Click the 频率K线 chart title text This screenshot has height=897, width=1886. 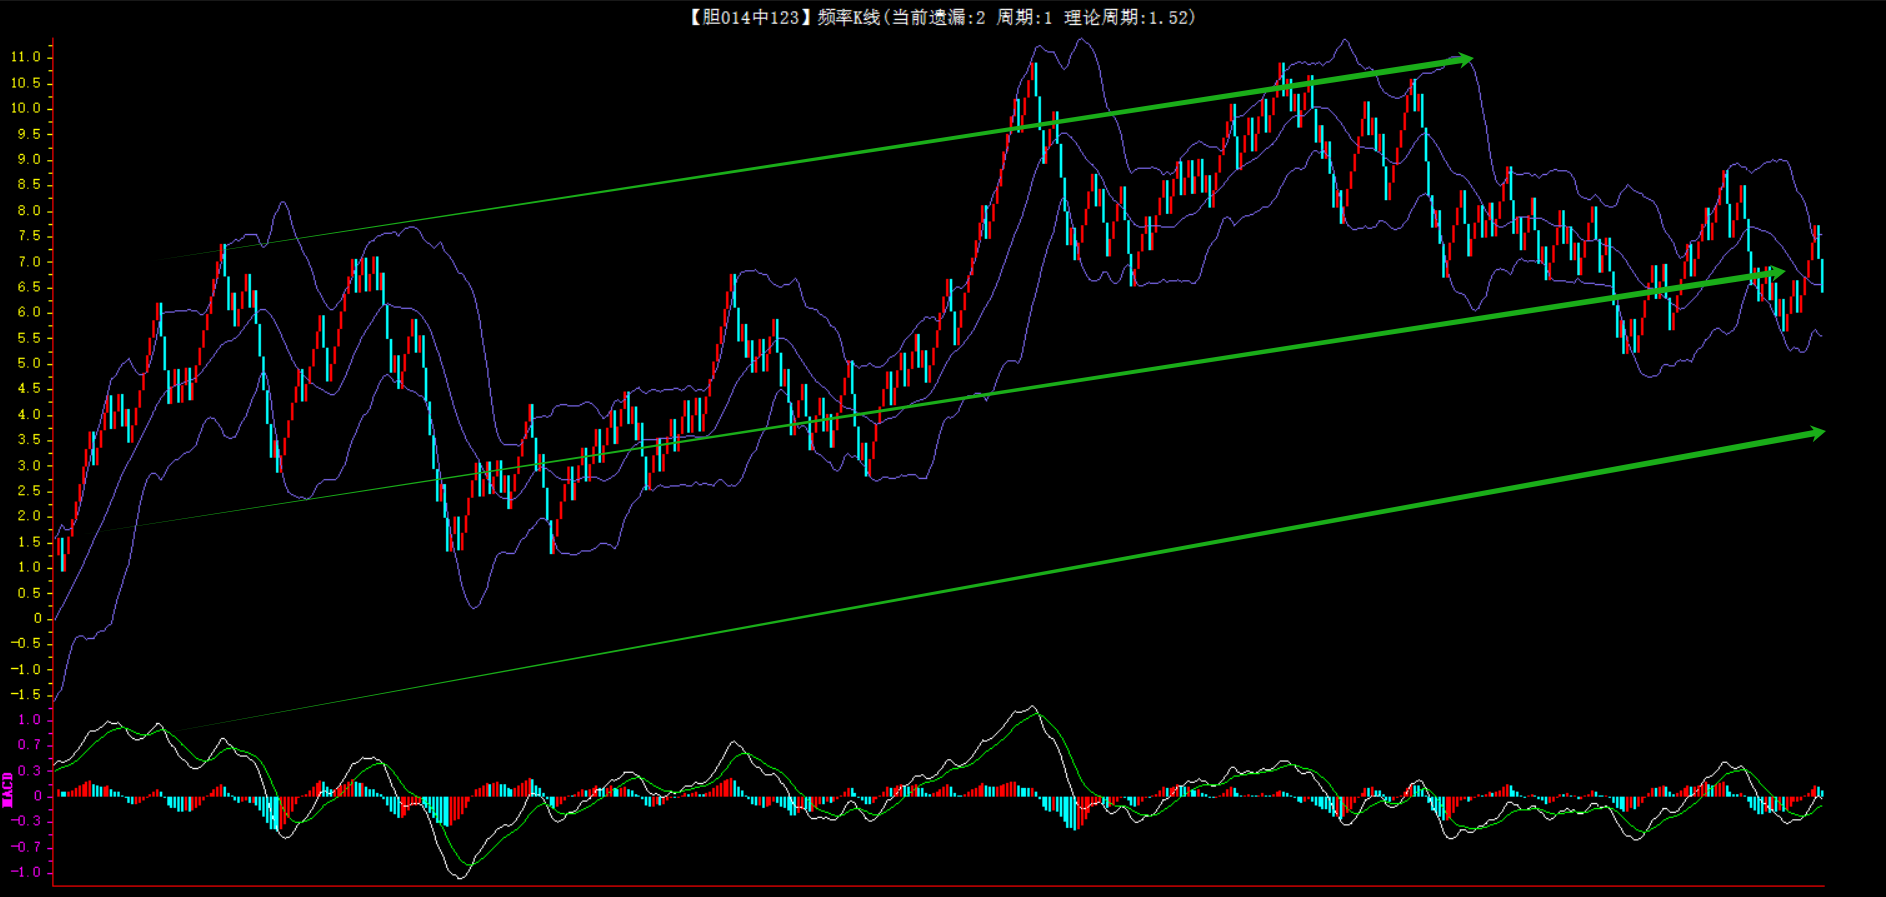tap(848, 17)
